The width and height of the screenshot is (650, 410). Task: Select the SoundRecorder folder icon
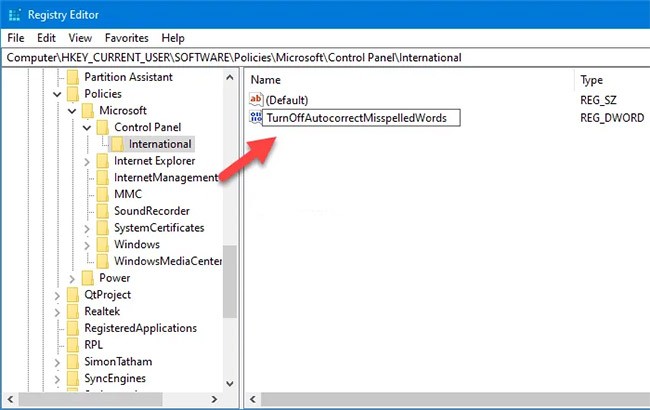(x=103, y=211)
